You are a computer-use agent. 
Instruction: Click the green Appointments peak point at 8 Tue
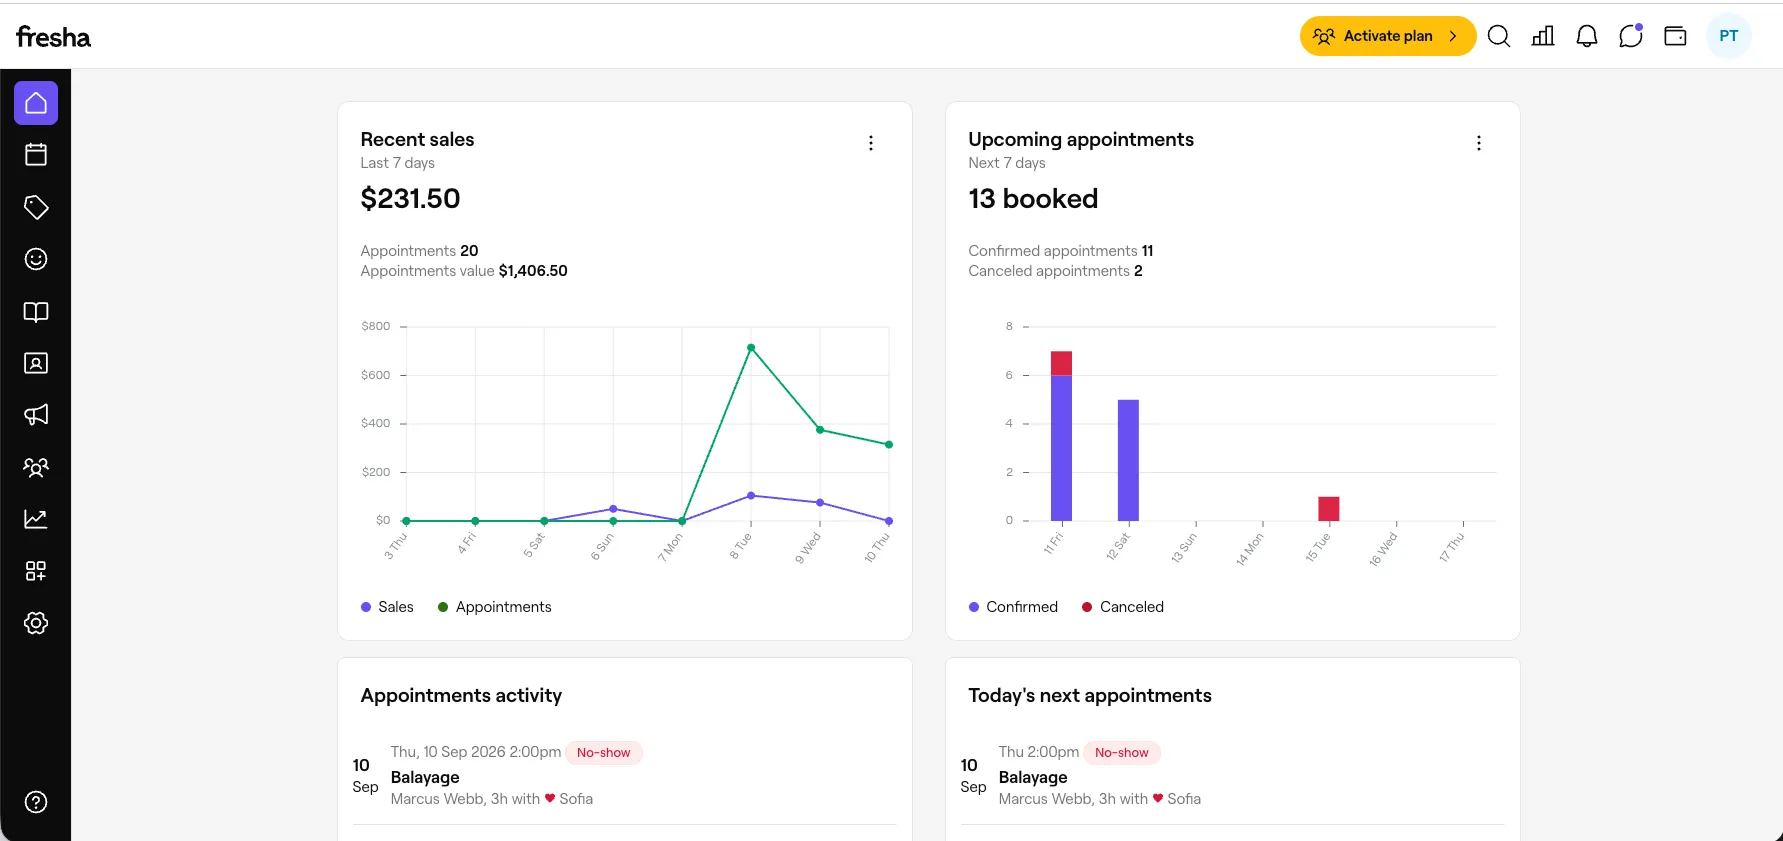pos(751,348)
